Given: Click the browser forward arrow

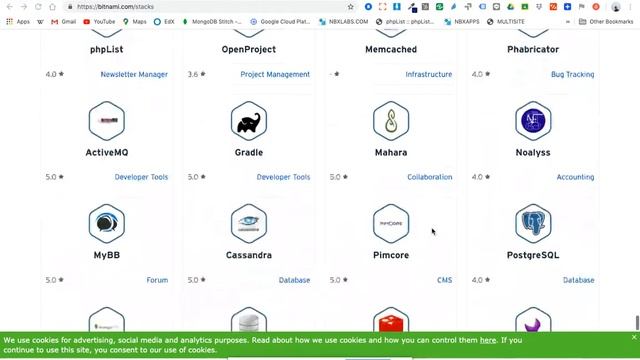Looking at the screenshot, I should [x=24, y=7].
